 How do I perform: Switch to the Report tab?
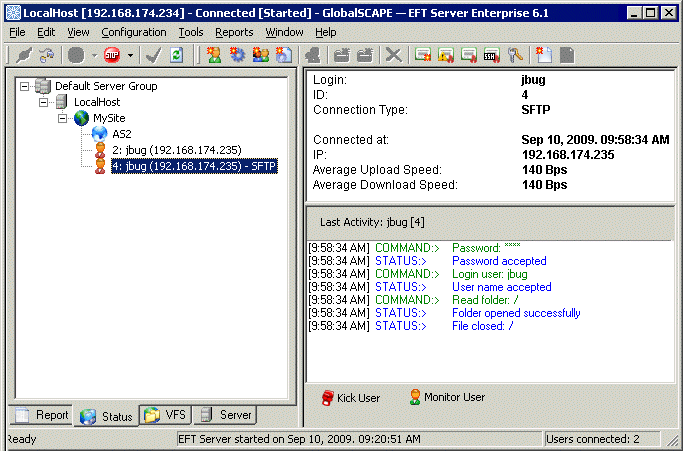(x=41, y=415)
